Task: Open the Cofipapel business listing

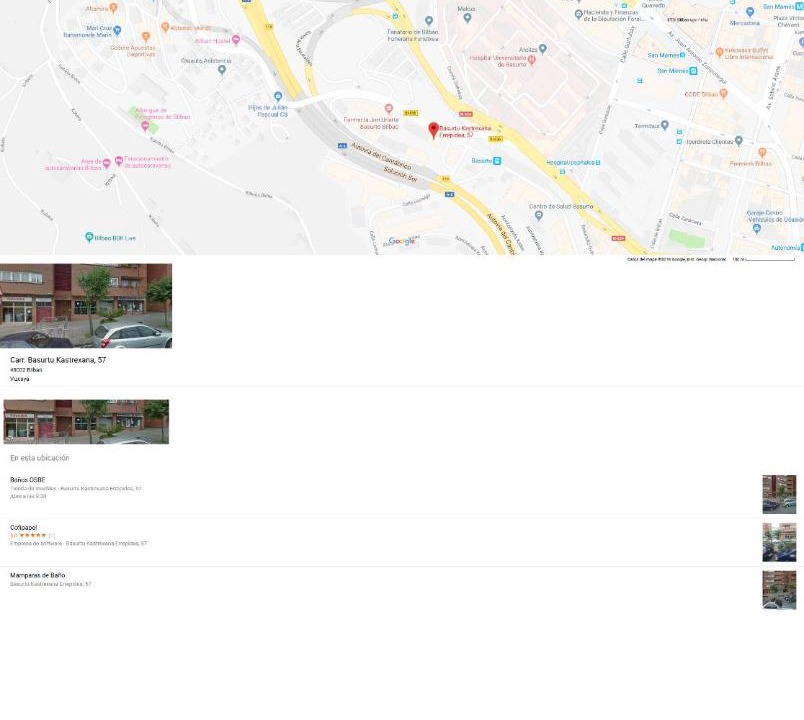Action: tap(402, 542)
